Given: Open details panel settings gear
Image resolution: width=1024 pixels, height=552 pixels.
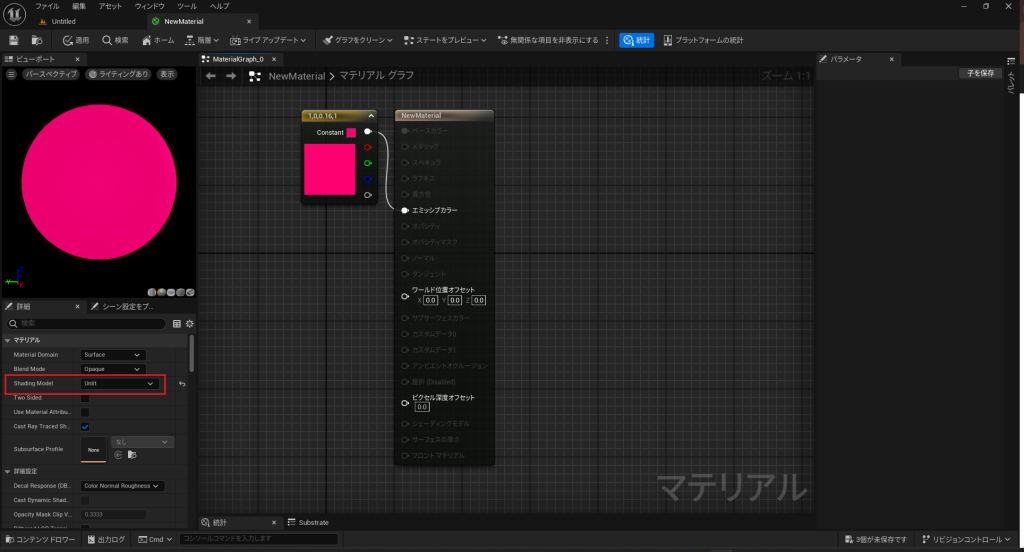Looking at the screenshot, I should click(189, 324).
